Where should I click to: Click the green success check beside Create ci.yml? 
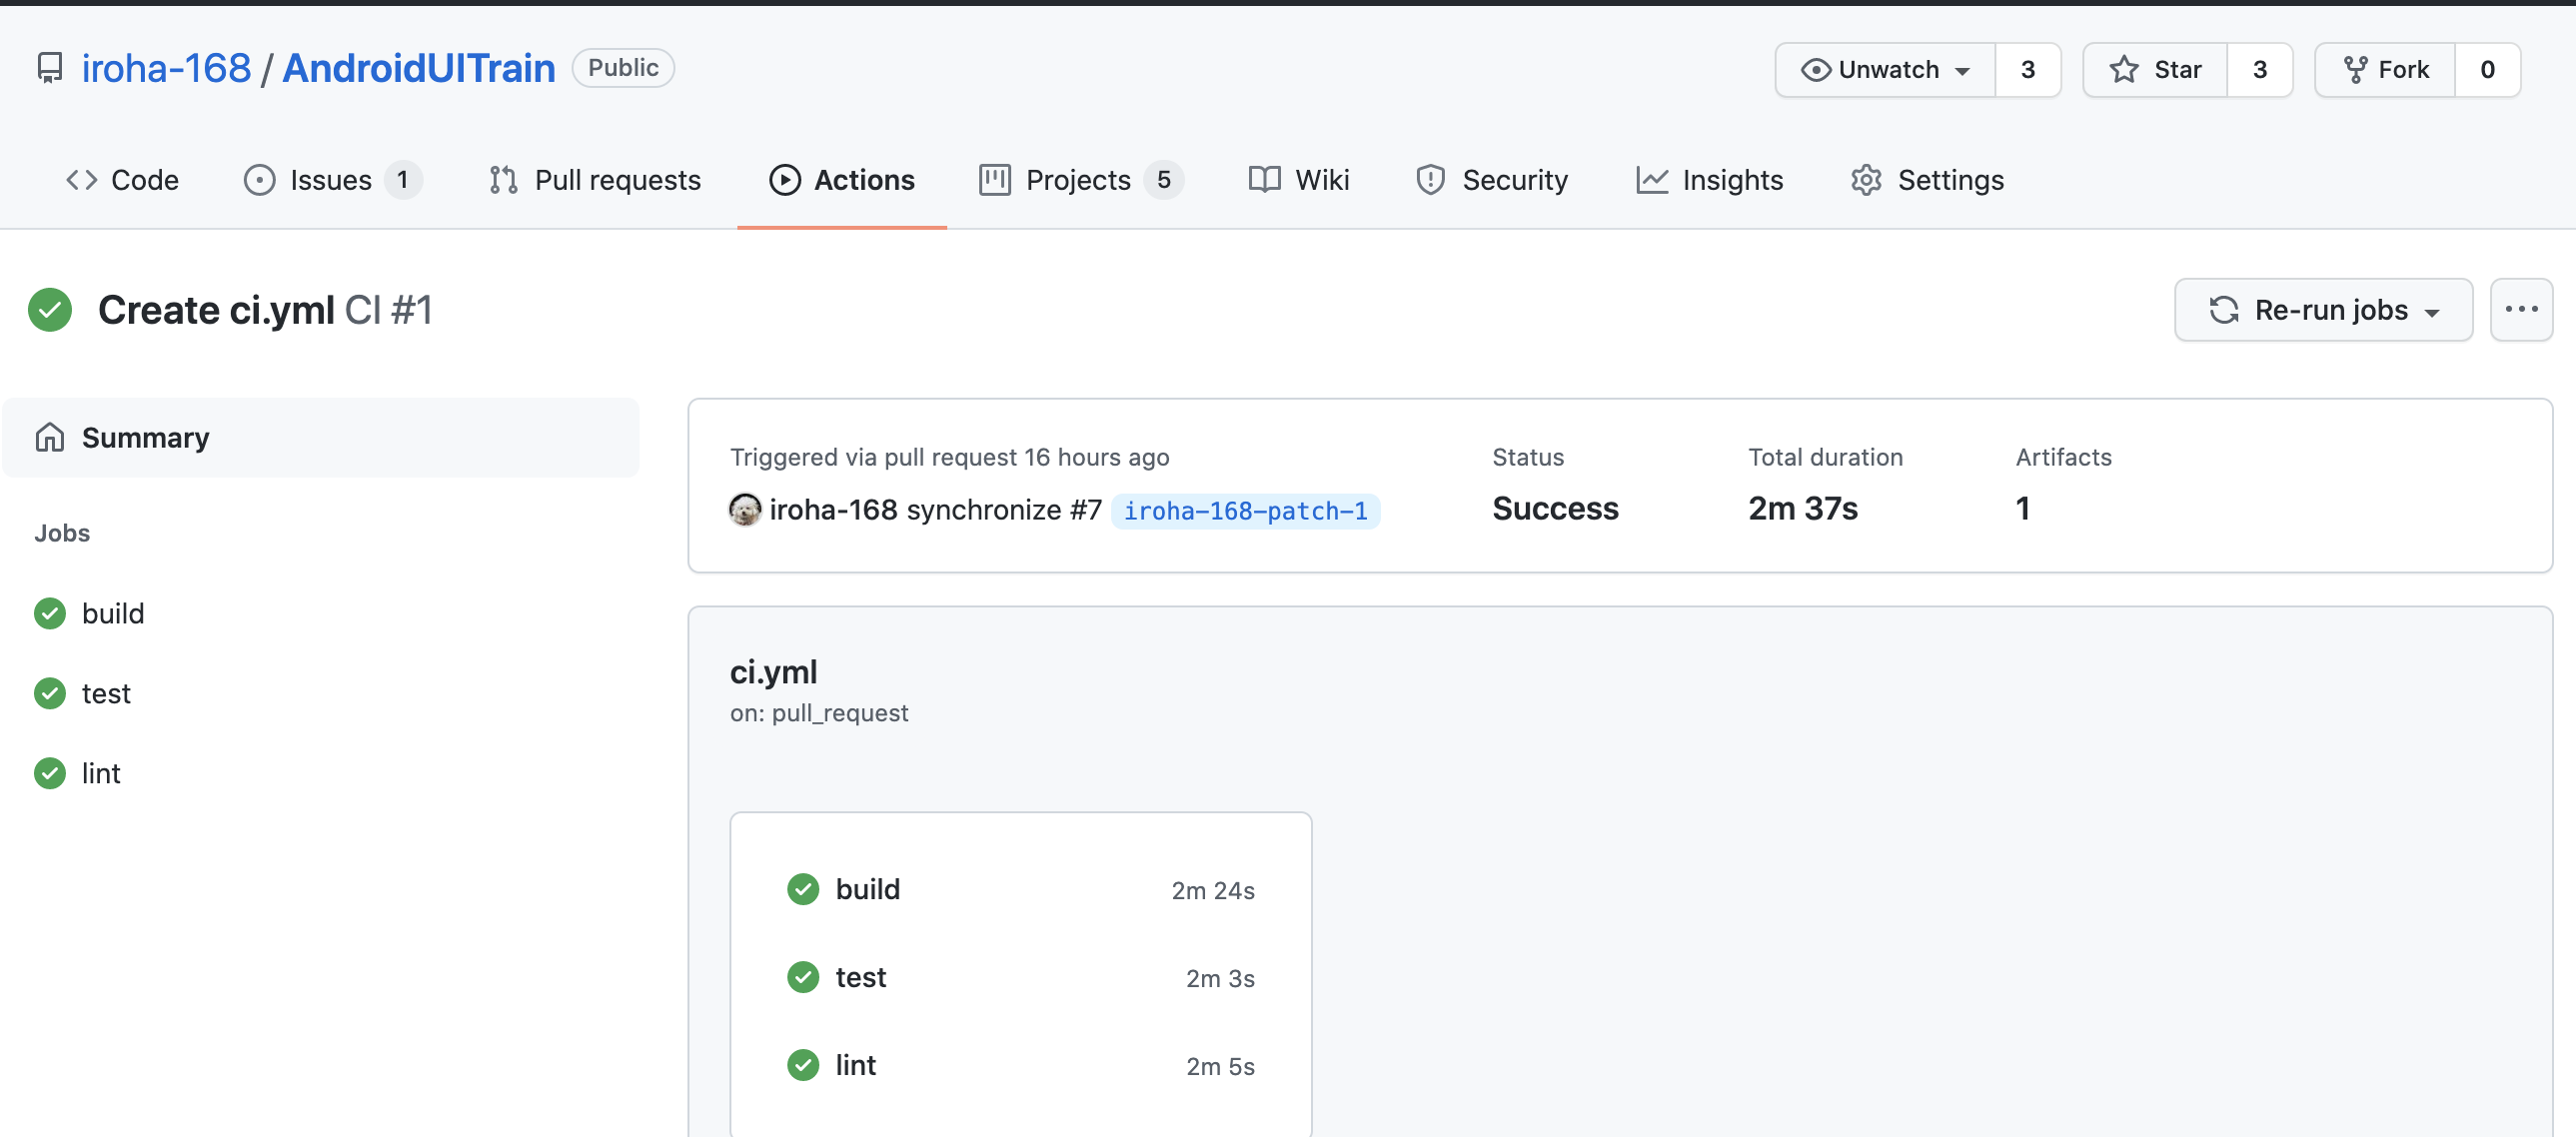(x=50, y=310)
